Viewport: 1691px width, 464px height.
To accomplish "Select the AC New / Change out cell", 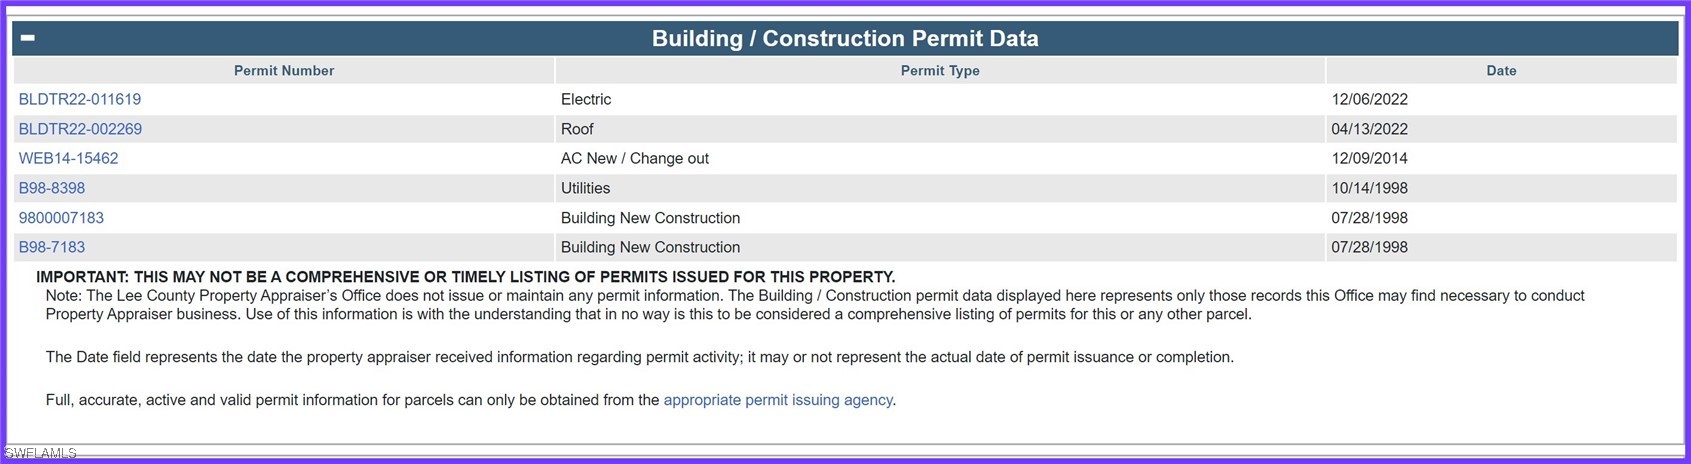I will 940,158.
